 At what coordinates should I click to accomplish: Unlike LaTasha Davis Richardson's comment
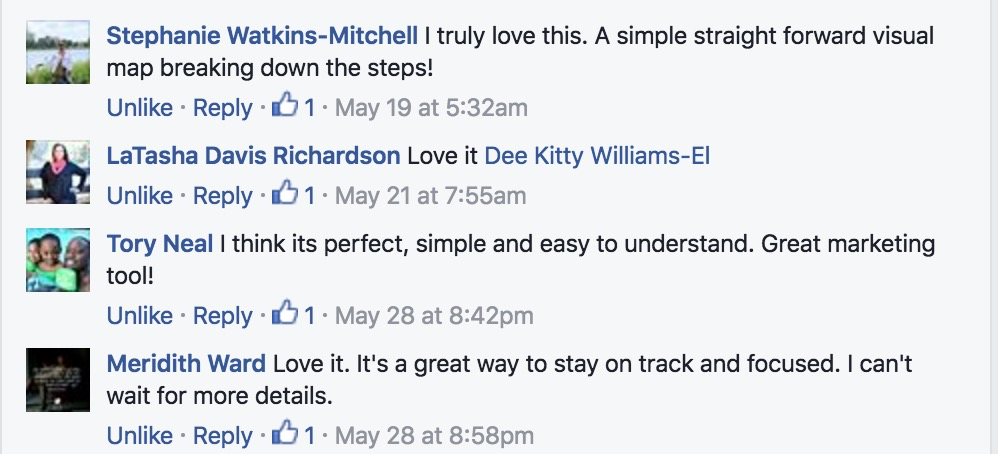(x=140, y=195)
